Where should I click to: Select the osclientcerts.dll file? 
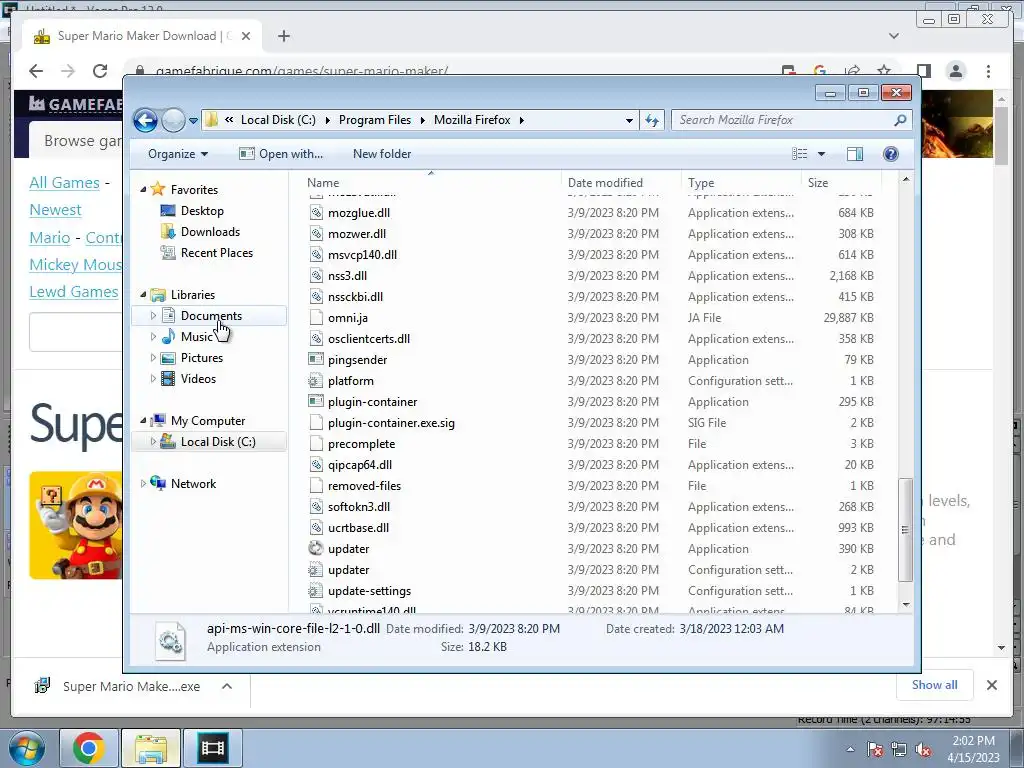369,339
